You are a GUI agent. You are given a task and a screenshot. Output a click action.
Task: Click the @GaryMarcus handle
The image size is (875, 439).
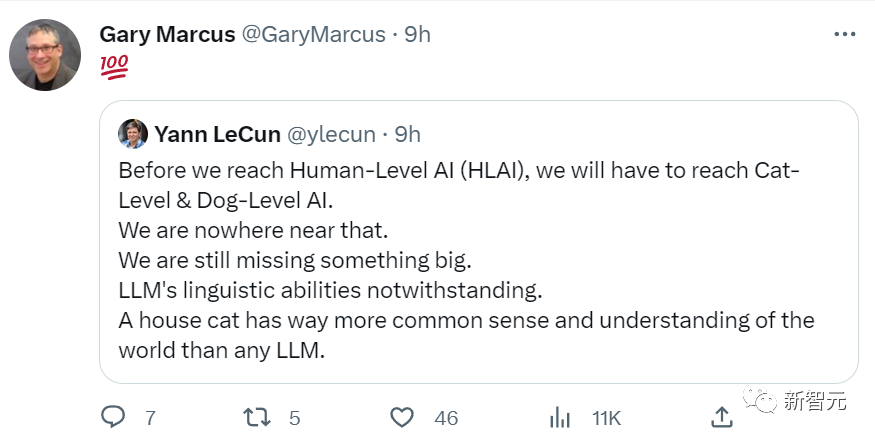click(x=314, y=34)
